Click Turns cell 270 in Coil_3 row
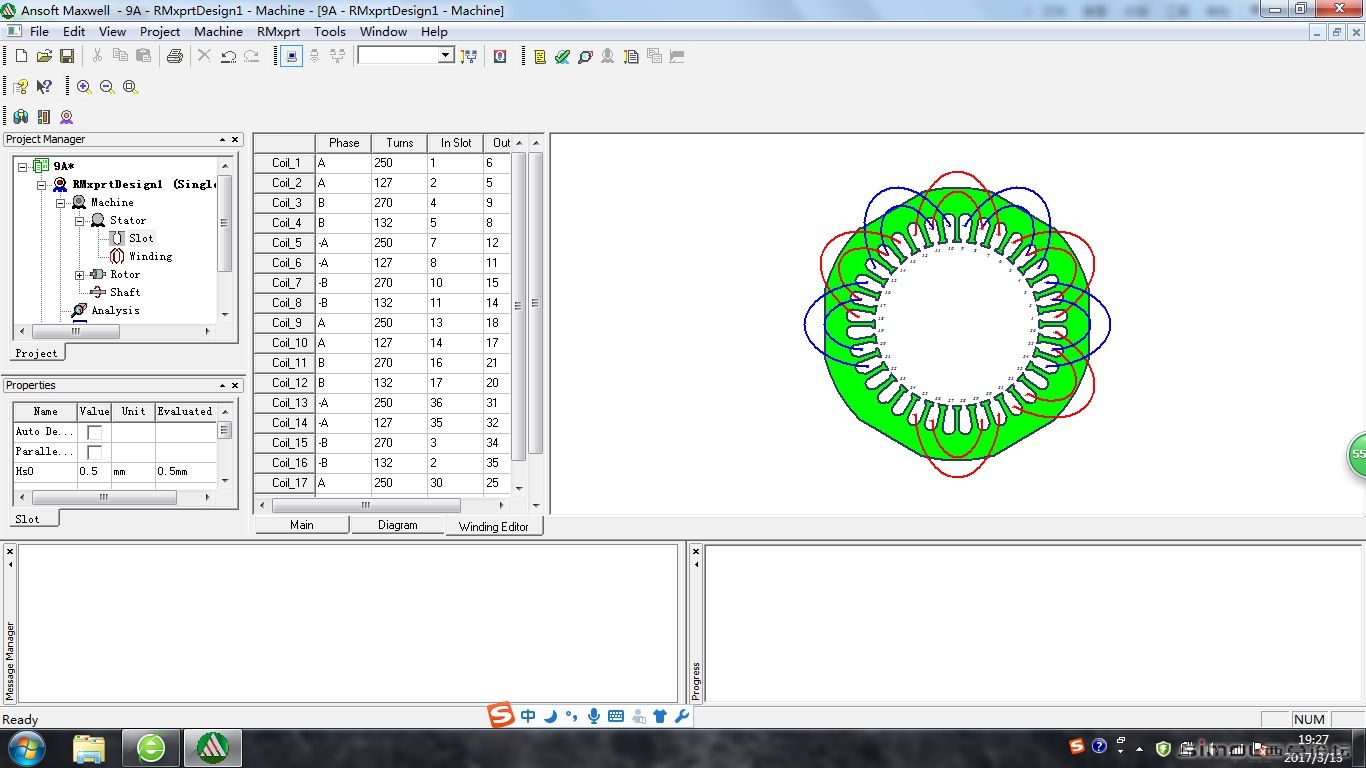 click(399, 203)
